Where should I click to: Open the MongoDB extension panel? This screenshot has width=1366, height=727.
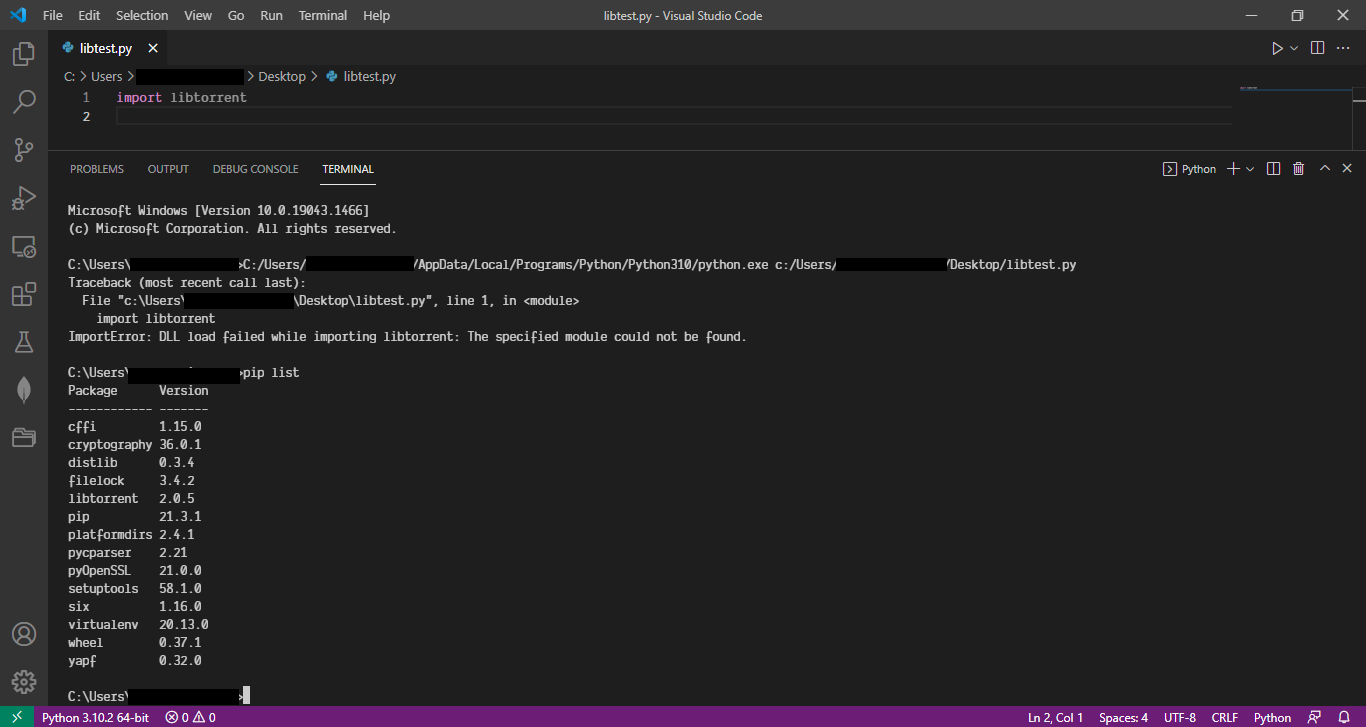(24, 389)
